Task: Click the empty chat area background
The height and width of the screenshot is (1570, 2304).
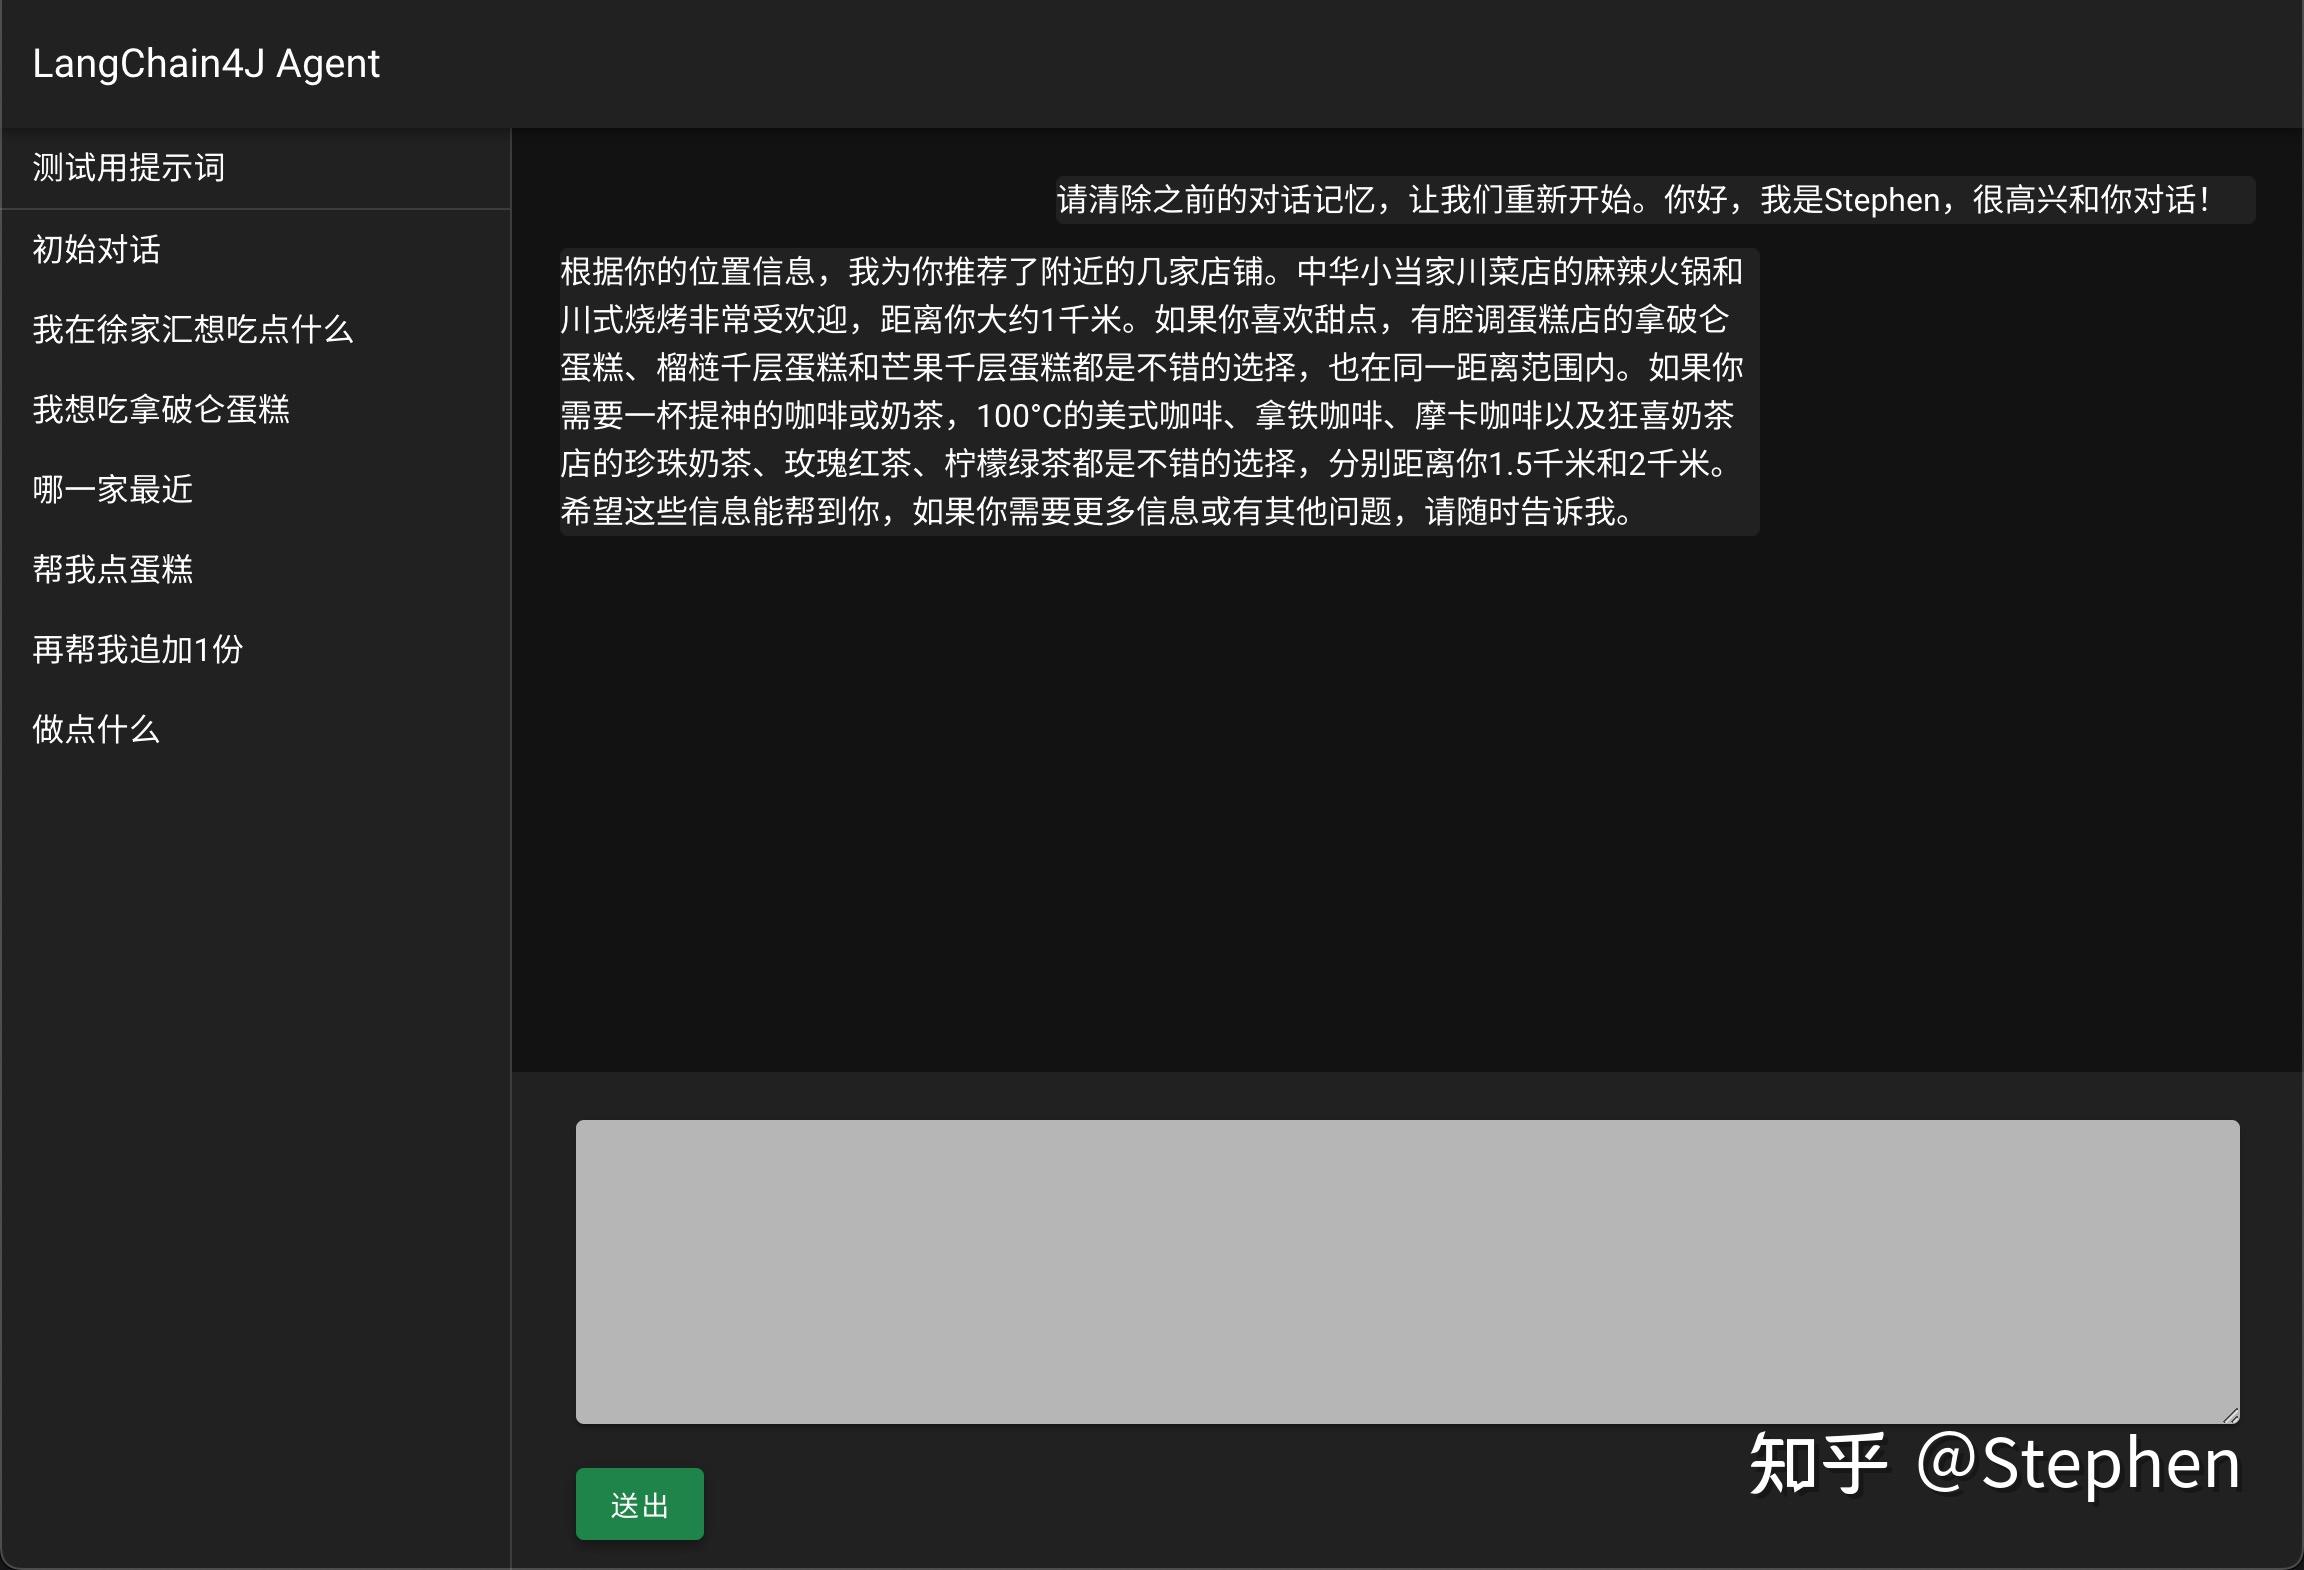Action: point(1400,800)
